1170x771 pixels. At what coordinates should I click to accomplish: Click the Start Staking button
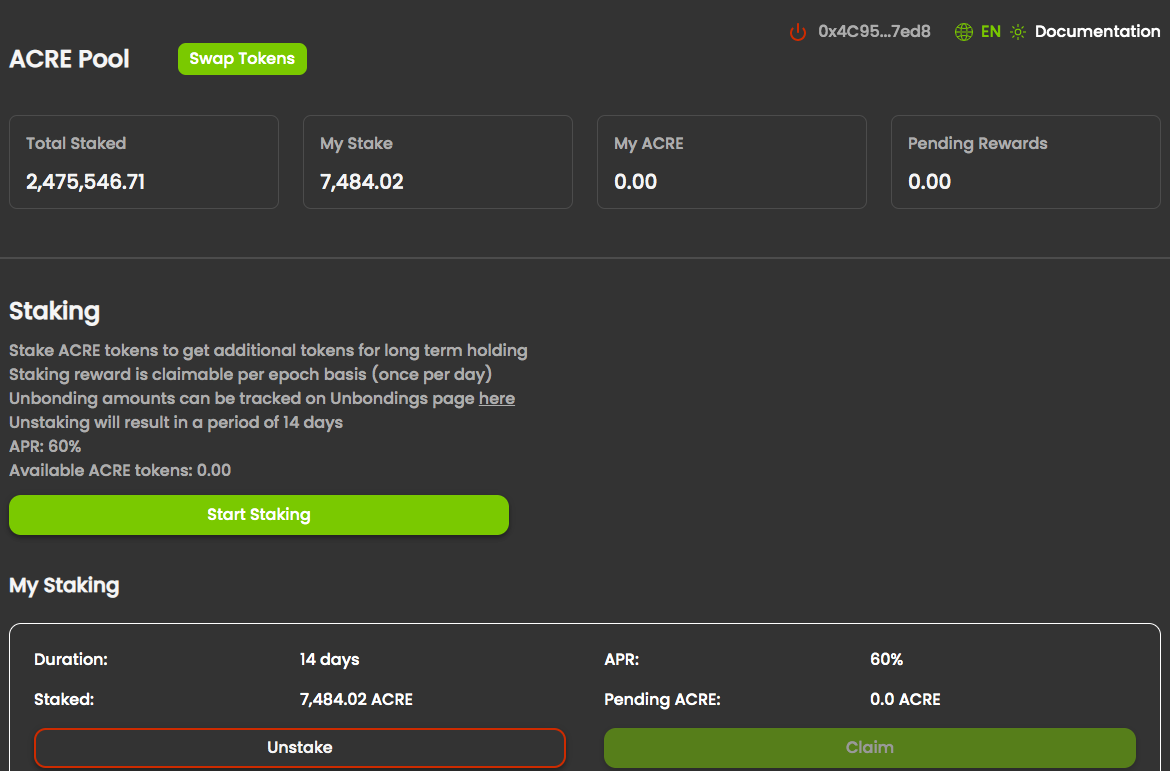259,515
